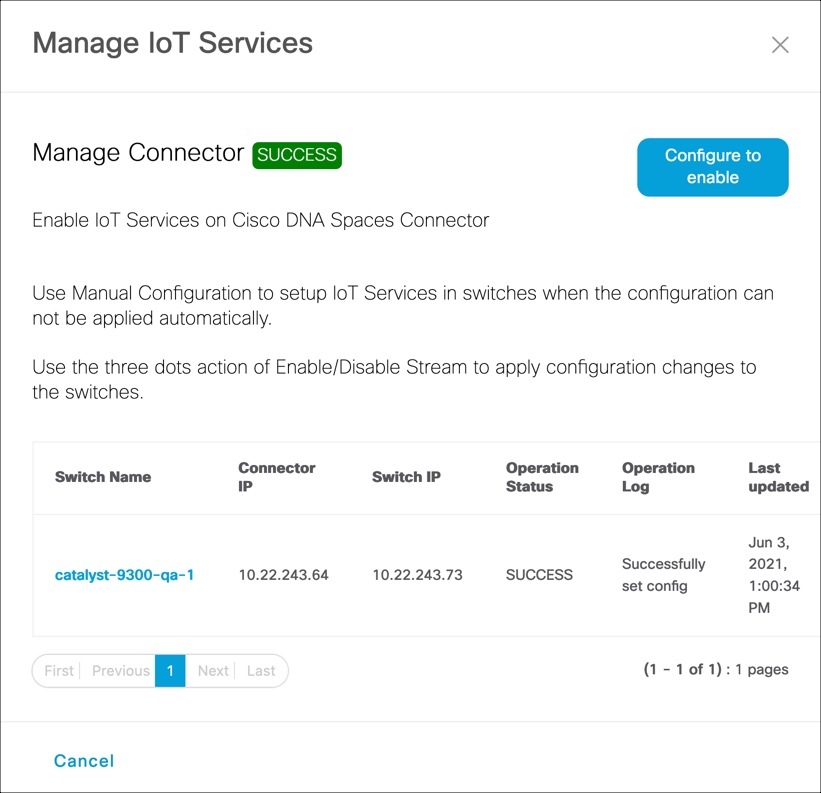Screen dimensions: 821x793
Task: Sort by the Operation Log column
Action: (x=659, y=477)
